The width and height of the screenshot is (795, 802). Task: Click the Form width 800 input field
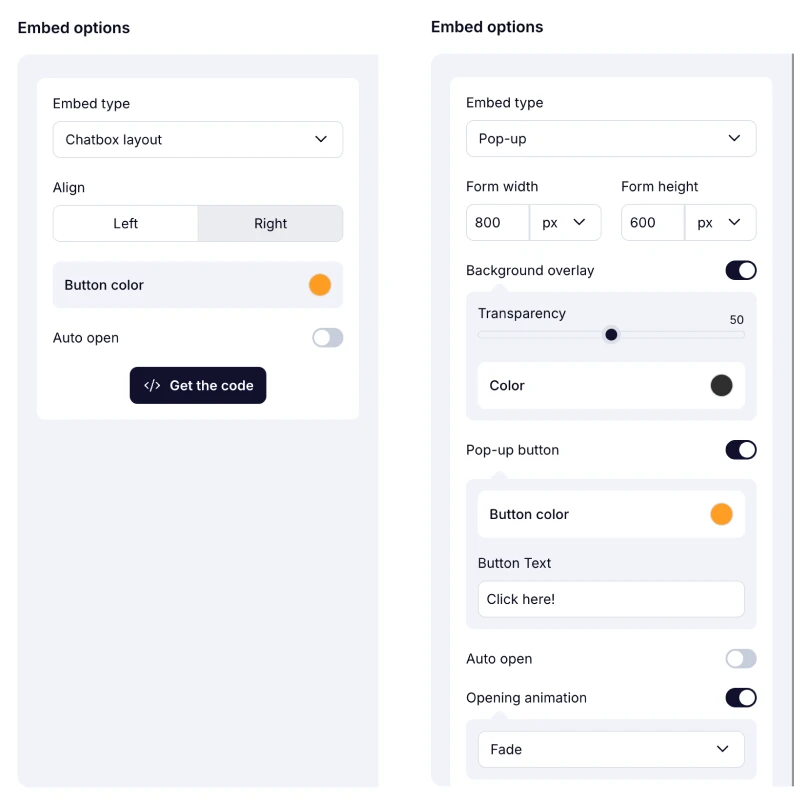497,222
